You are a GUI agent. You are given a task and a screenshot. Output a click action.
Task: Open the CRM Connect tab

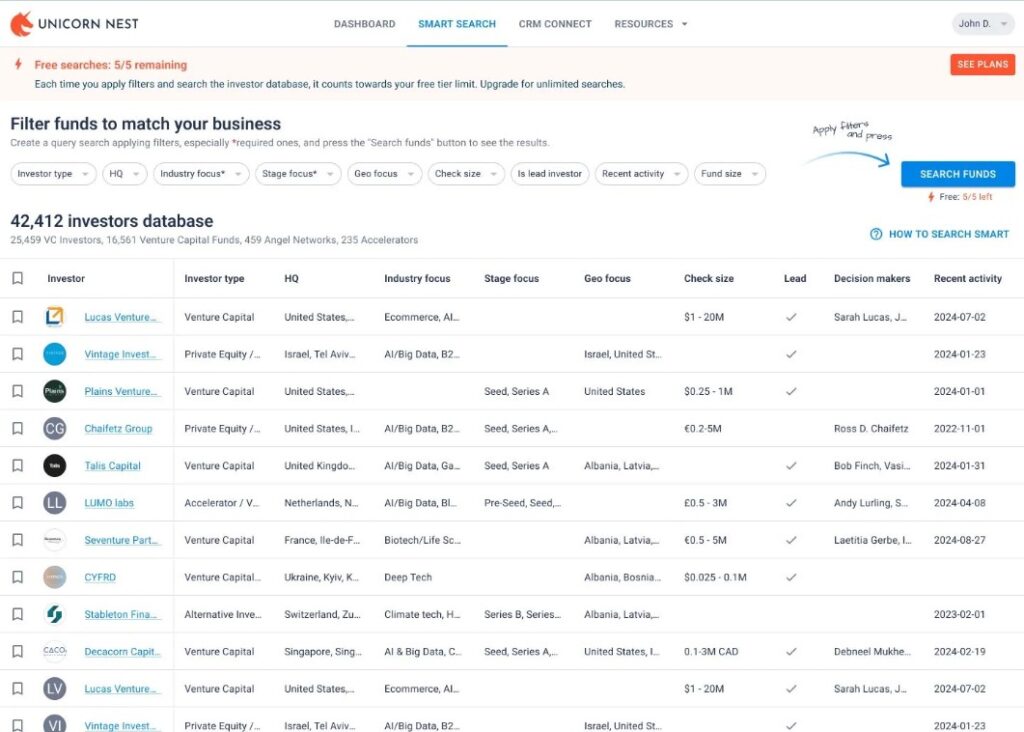pos(555,24)
